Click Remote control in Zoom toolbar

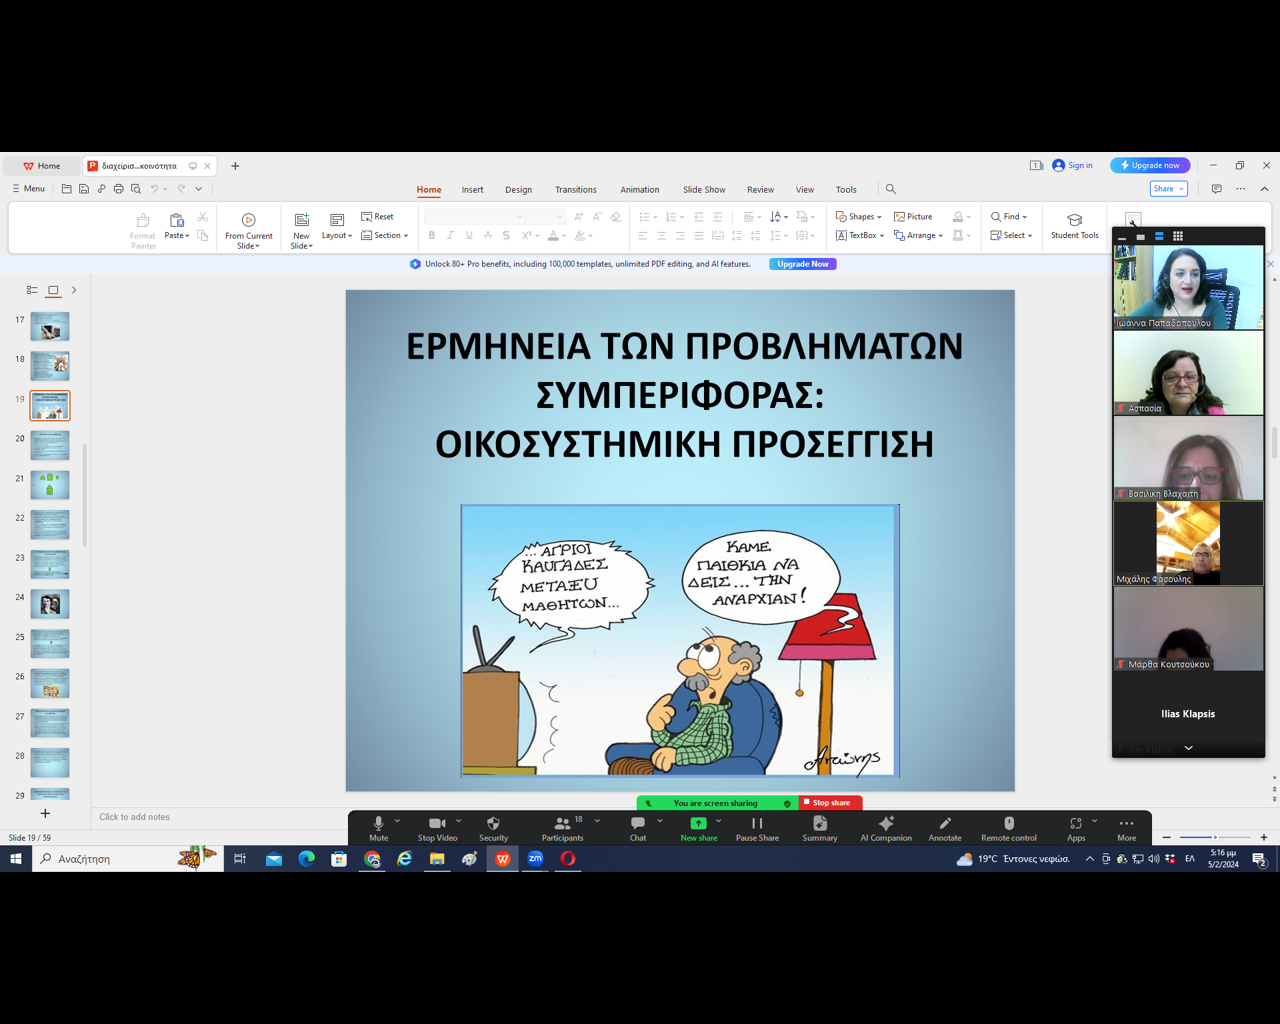coord(1008,824)
